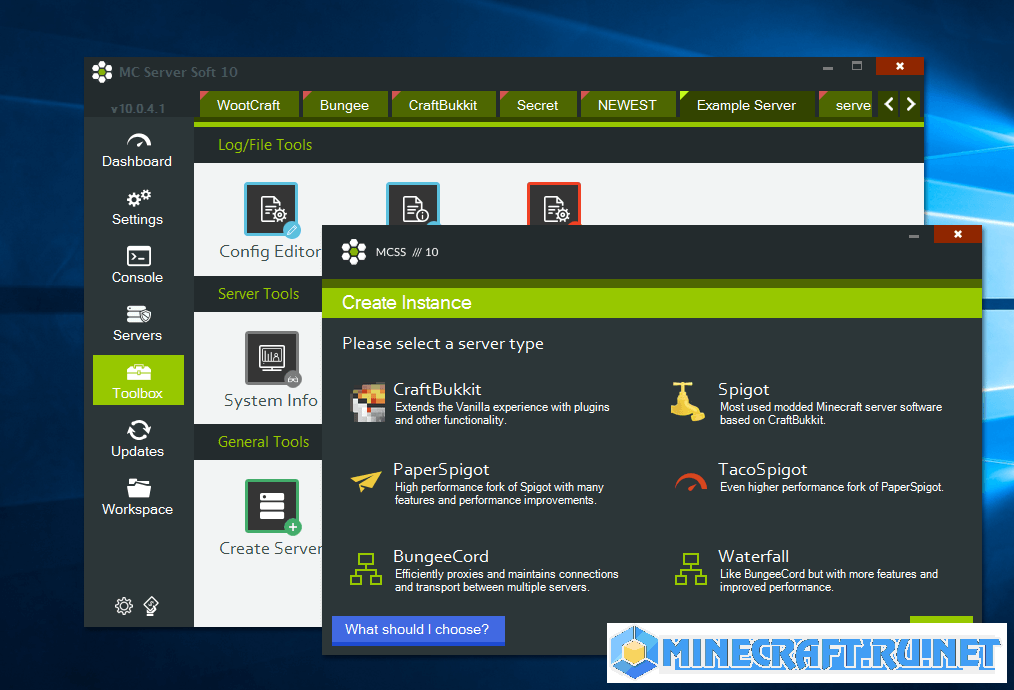Select the Toolbox sidebar item
1014x690 pixels.
138,380
